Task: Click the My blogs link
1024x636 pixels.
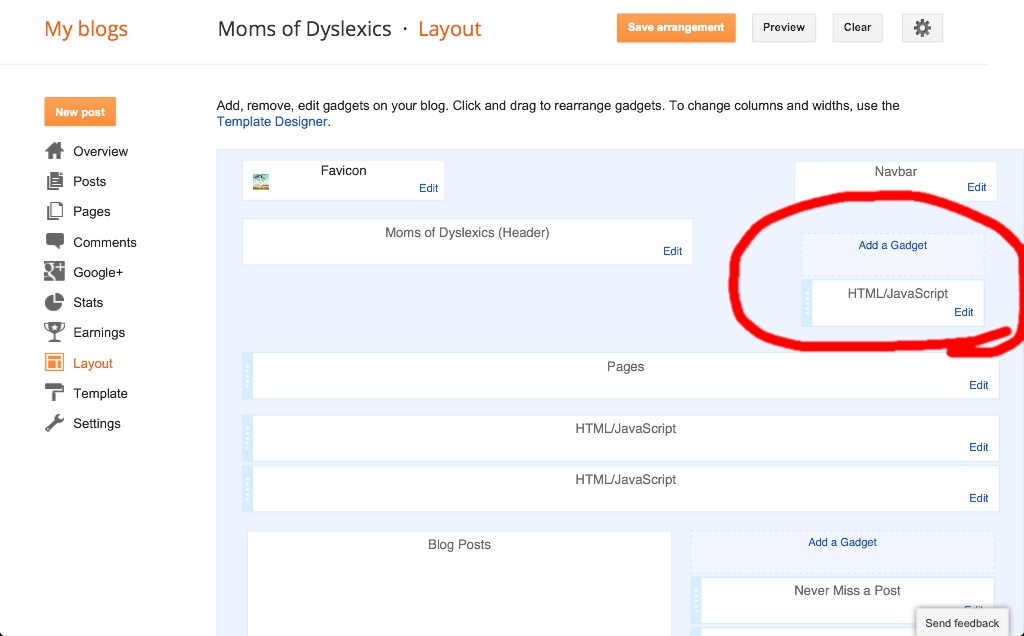Action: [86, 29]
